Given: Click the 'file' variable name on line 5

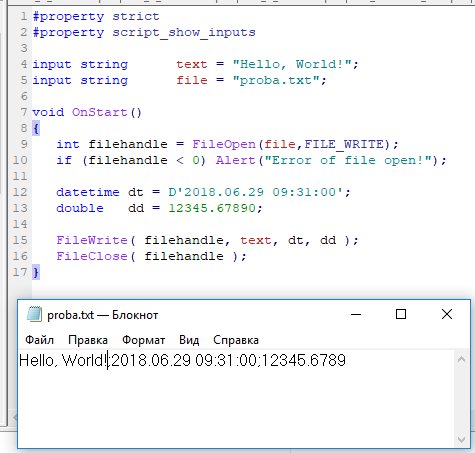Looking at the screenshot, I should pyautogui.click(x=192, y=80).
